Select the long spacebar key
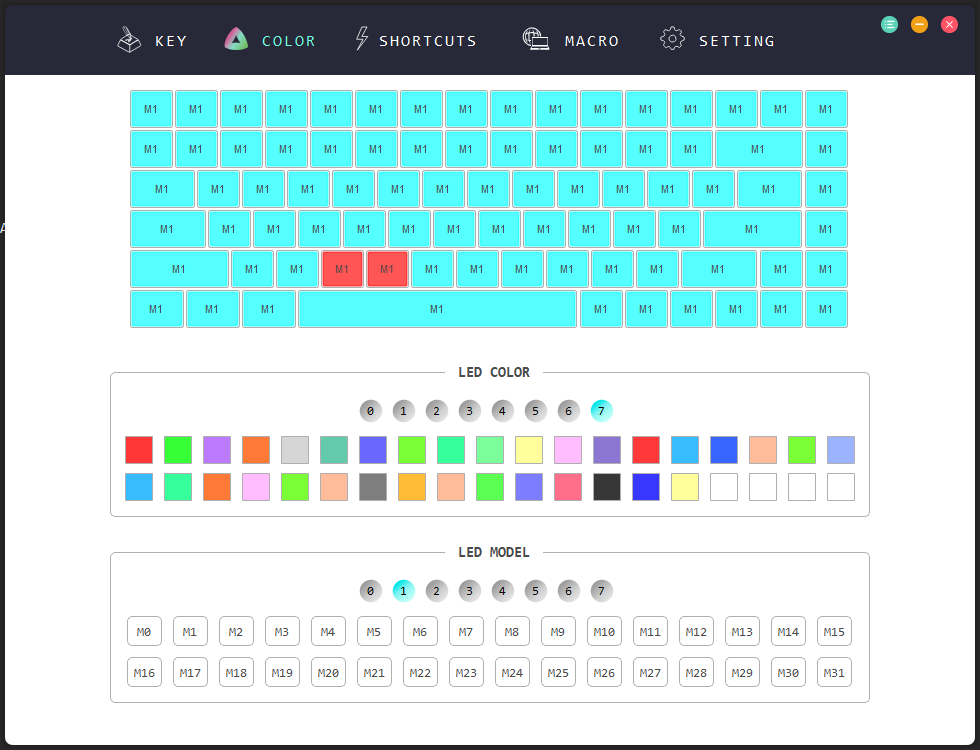 pos(438,309)
